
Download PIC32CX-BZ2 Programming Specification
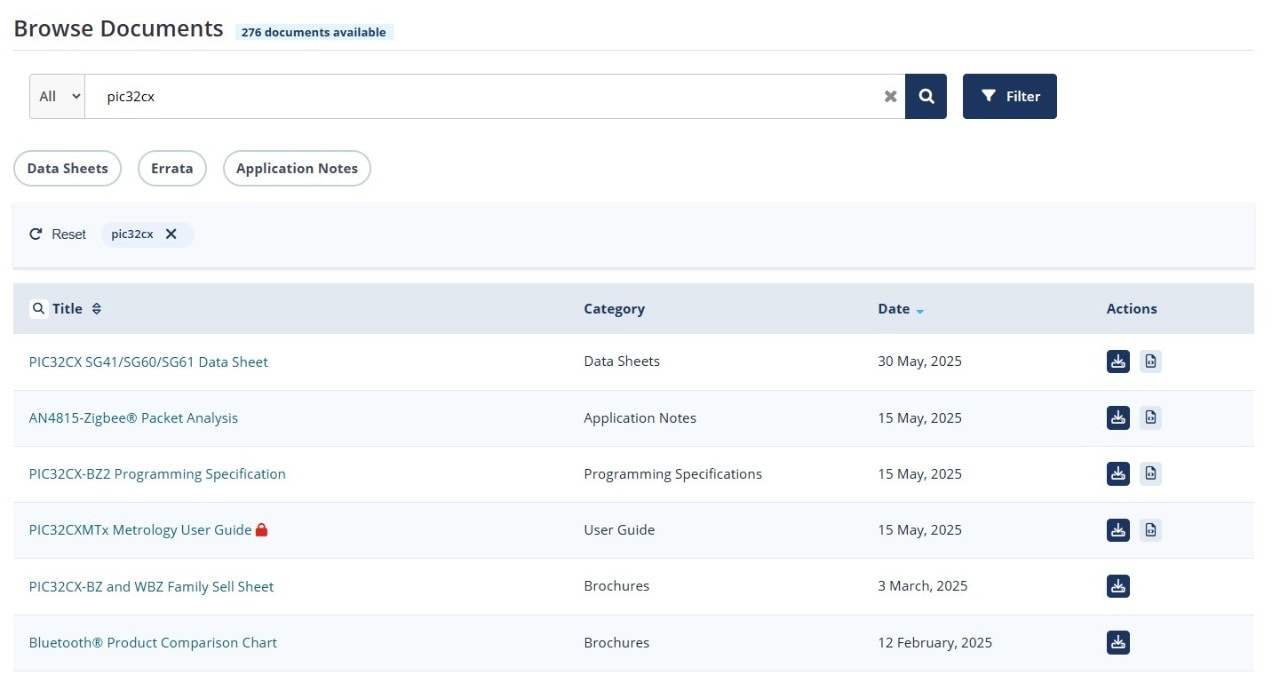coord(1118,473)
